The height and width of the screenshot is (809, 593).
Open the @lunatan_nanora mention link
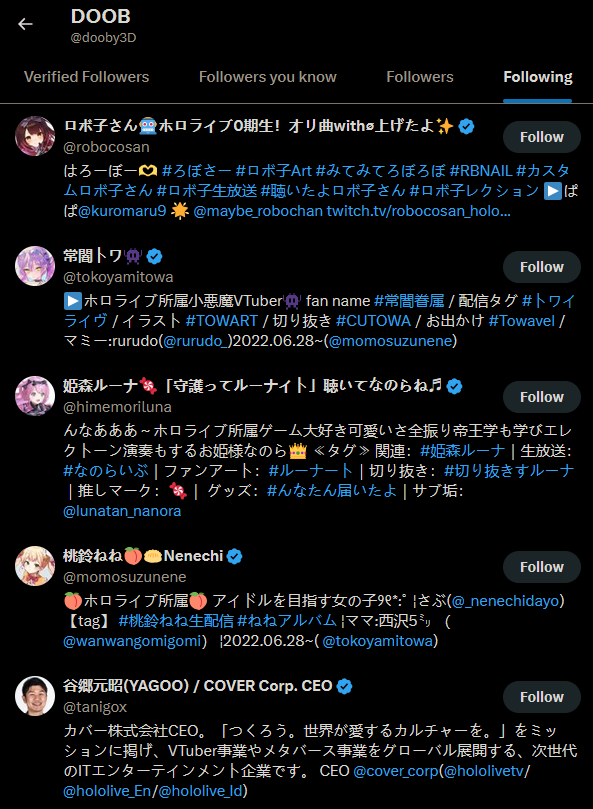pyautogui.click(x=122, y=511)
